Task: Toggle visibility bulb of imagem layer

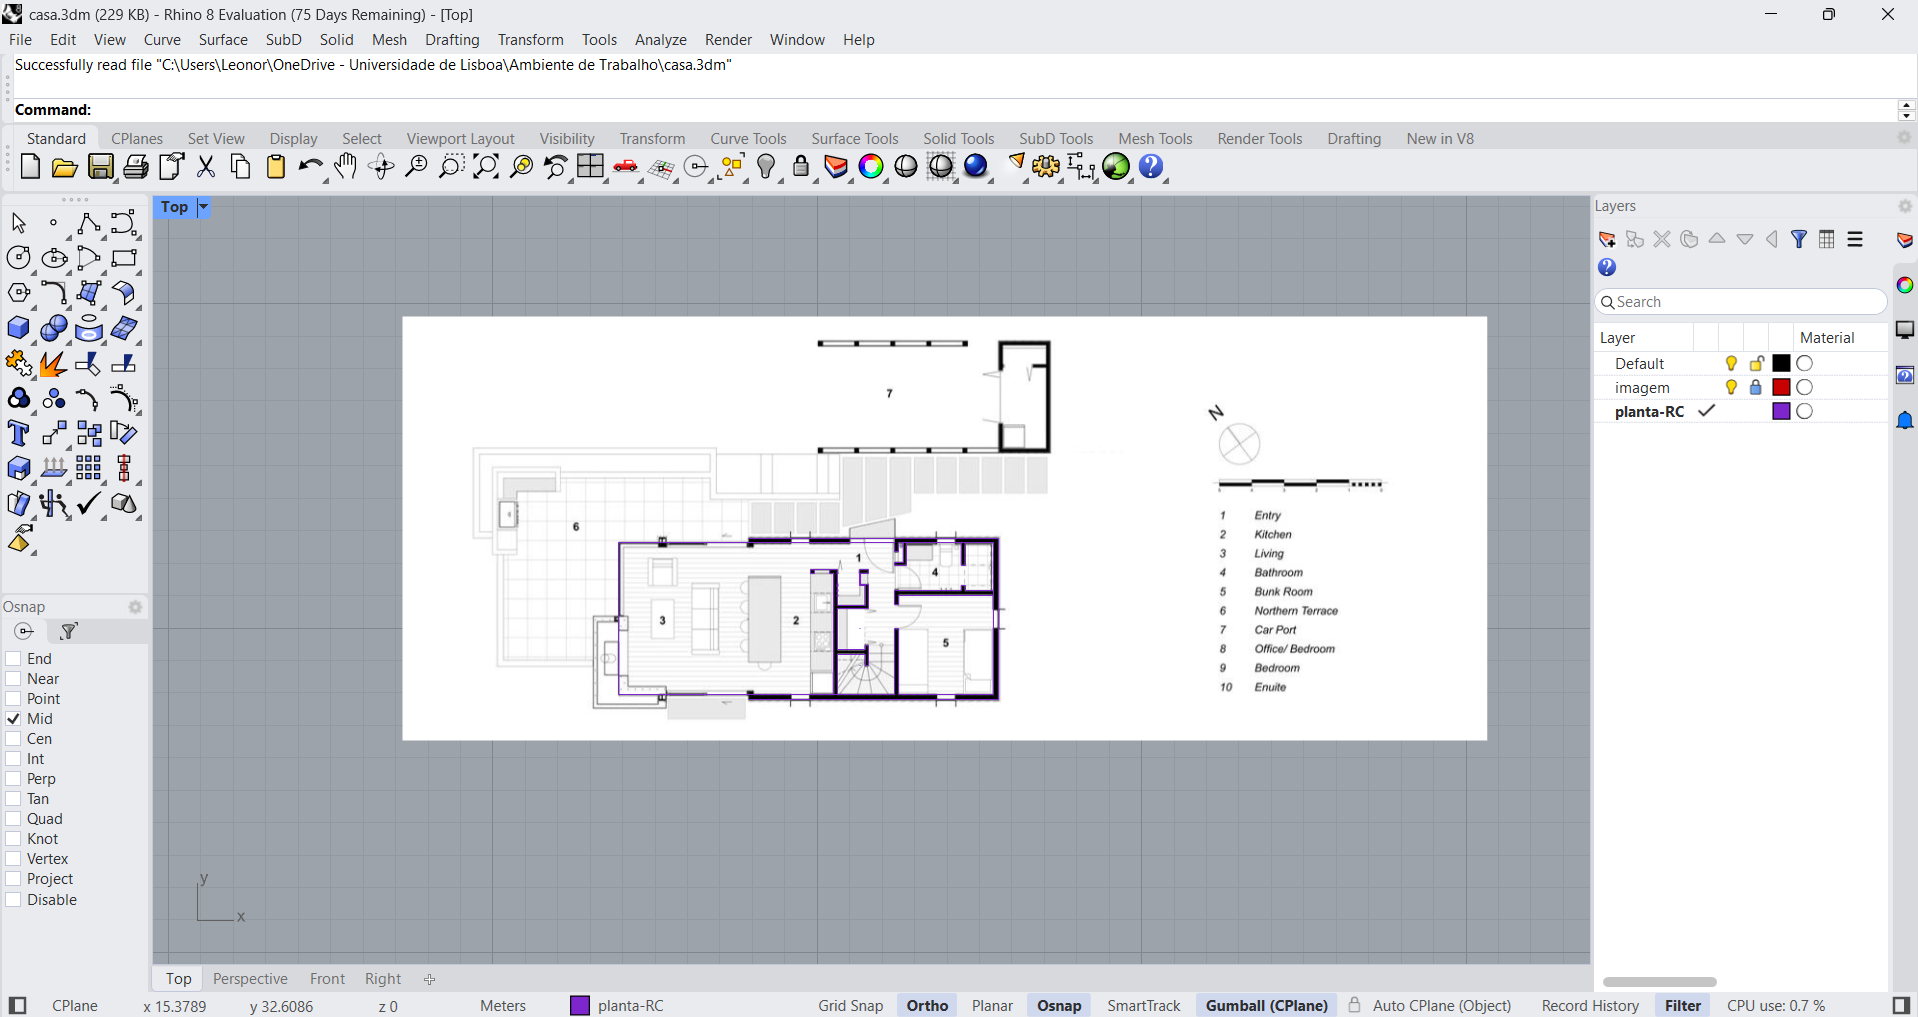Action: click(x=1731, y=388)
